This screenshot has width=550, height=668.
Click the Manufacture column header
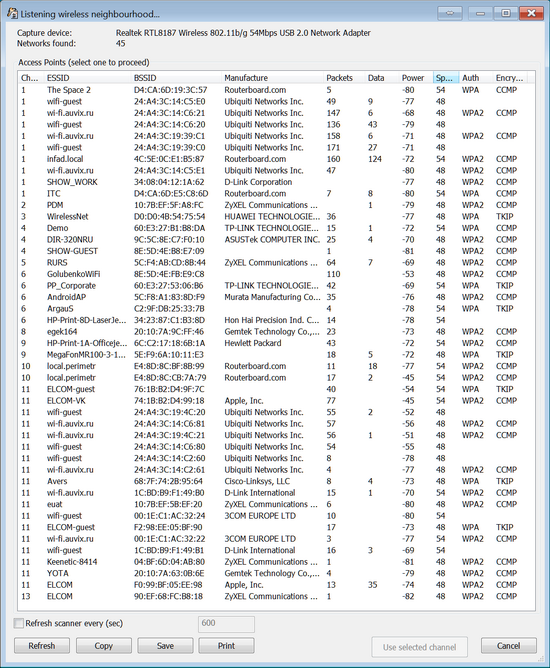[272, 78]
